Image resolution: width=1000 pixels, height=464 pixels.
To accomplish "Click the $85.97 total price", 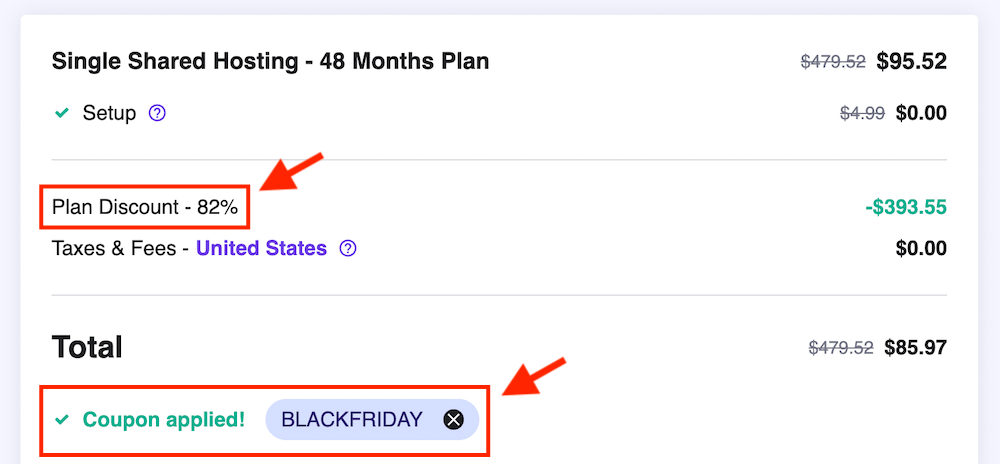I will 915,348.
